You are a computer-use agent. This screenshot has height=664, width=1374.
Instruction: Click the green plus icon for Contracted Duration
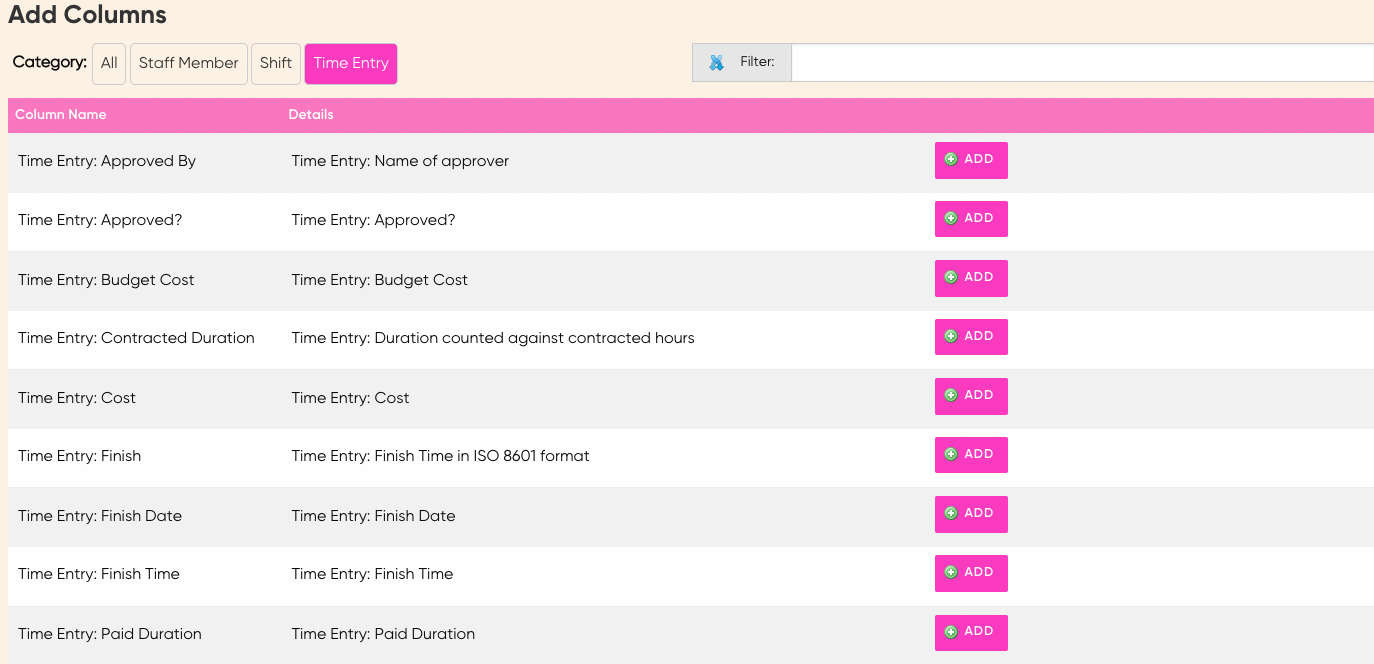pos(951,337)
